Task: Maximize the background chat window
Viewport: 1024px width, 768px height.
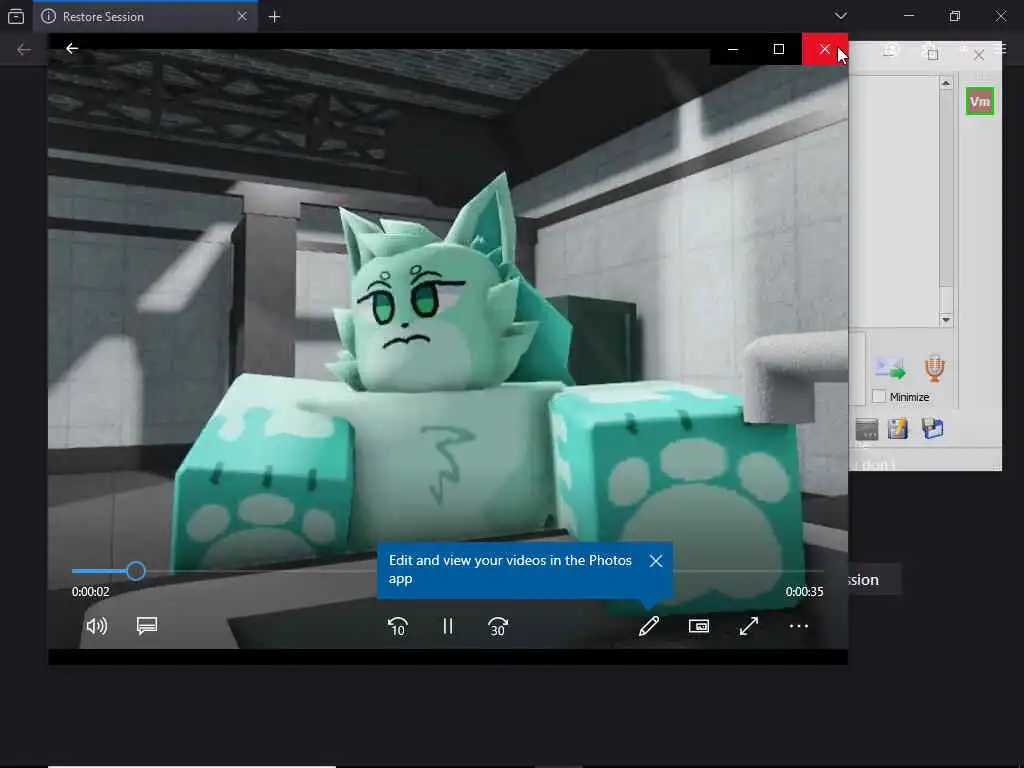Action: tap(933, 54)
